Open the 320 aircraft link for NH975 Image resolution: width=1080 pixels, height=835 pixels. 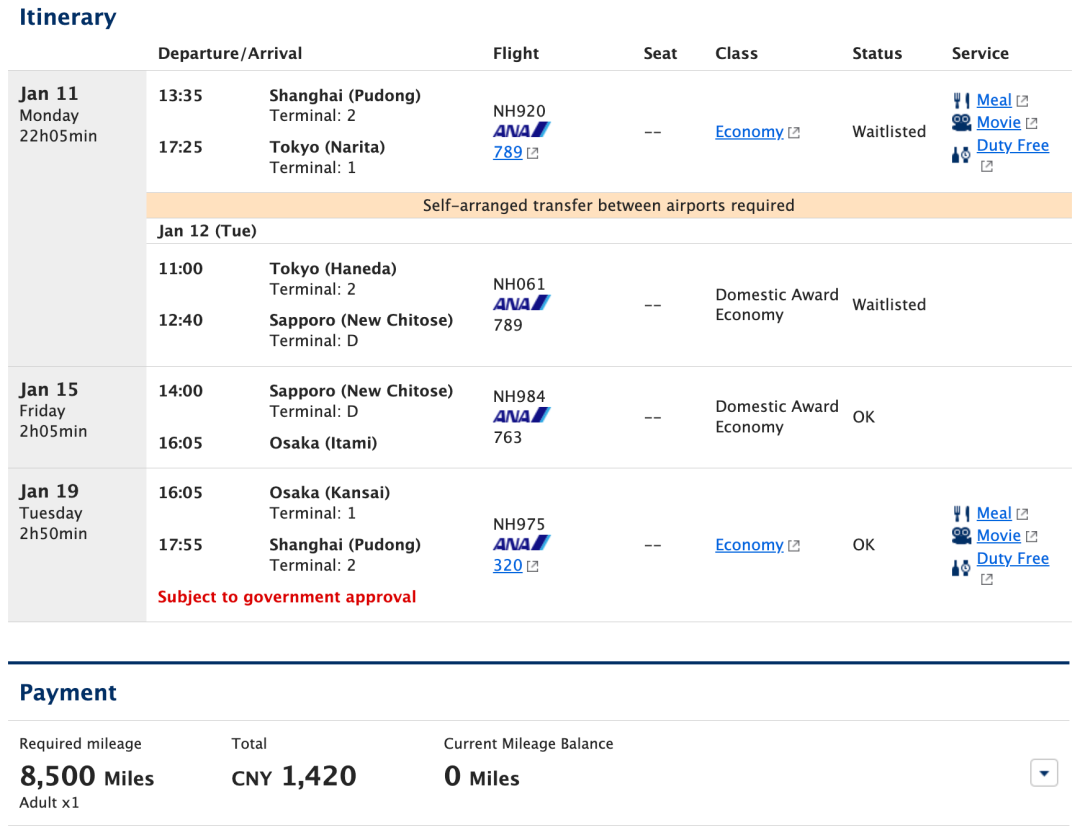[508, 566]
